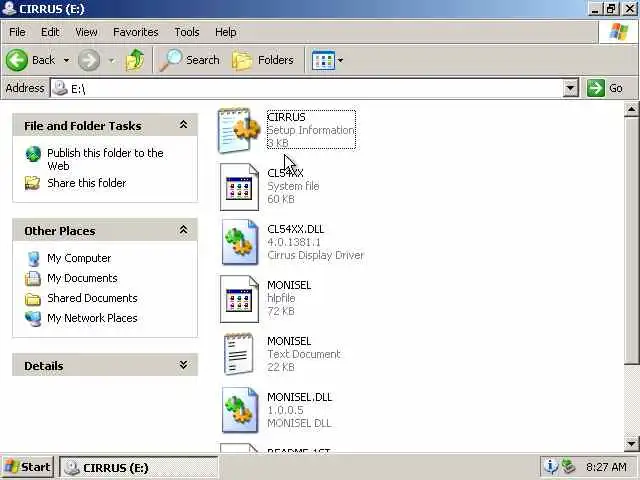Open the Edit menu

click(x=50, y=32)
